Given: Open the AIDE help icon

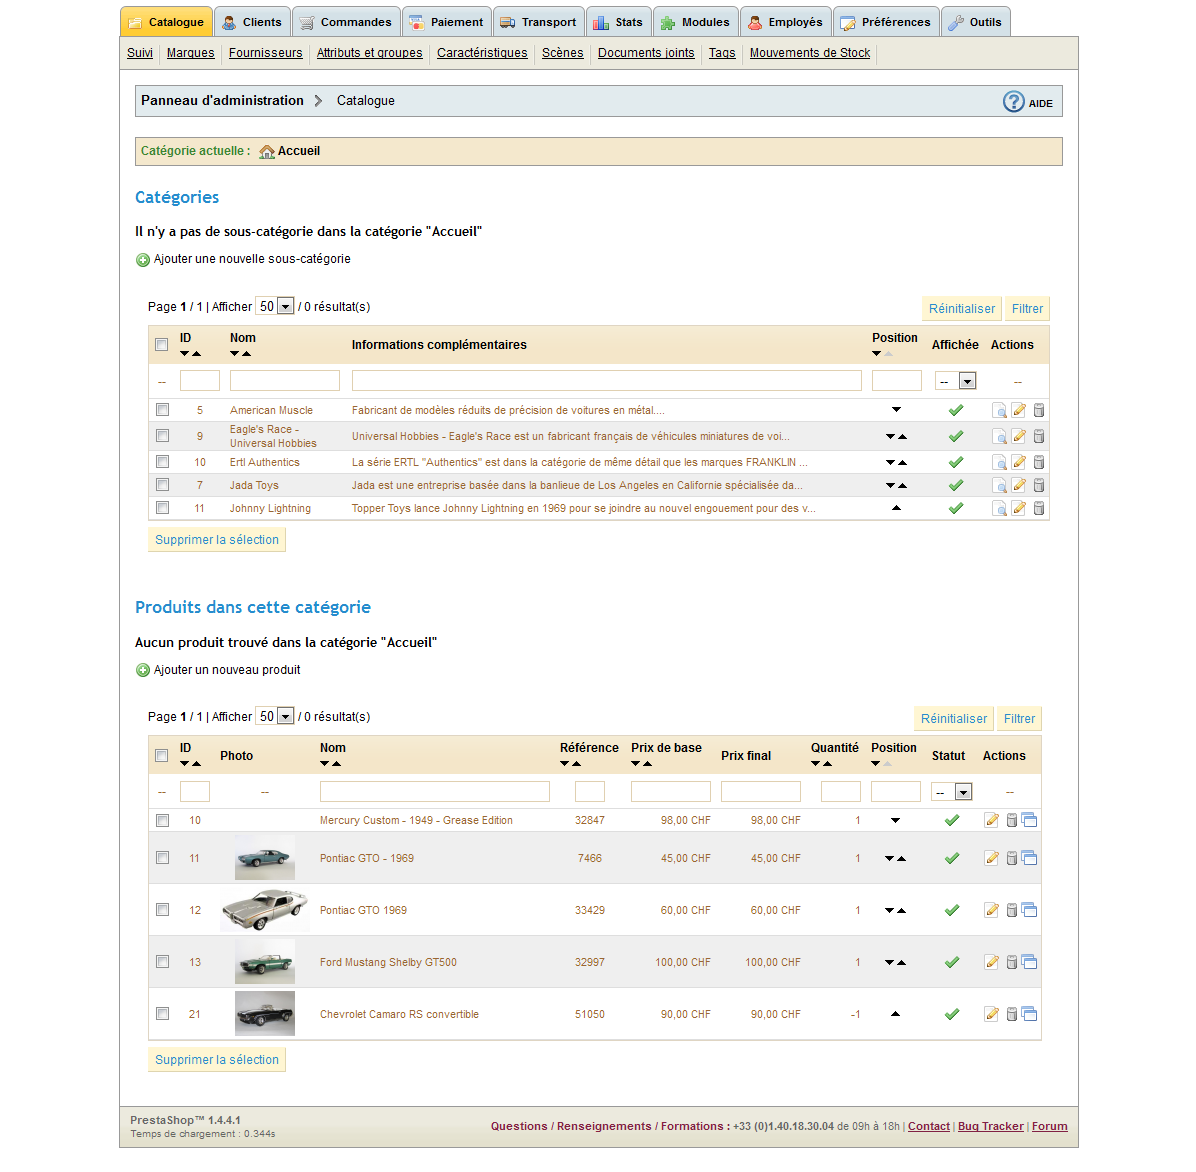Looking at the screenshot, I should [x=1013, y=101].
